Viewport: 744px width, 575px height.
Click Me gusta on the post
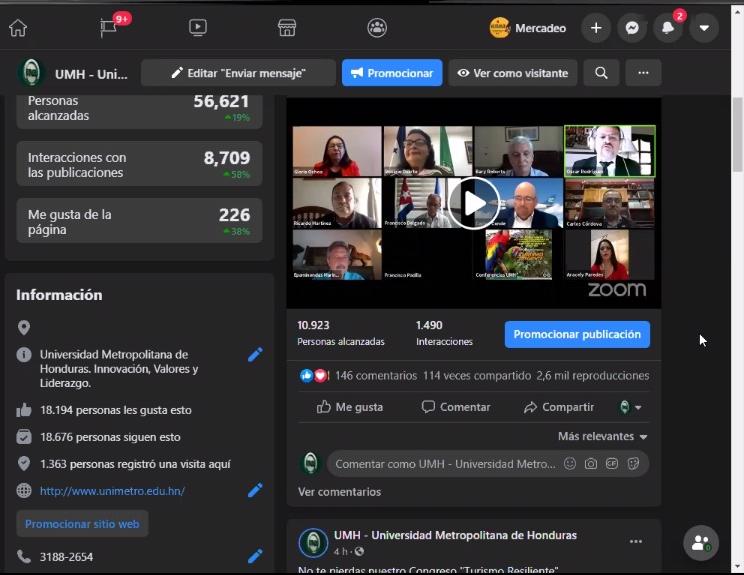(x=350, y=407)
